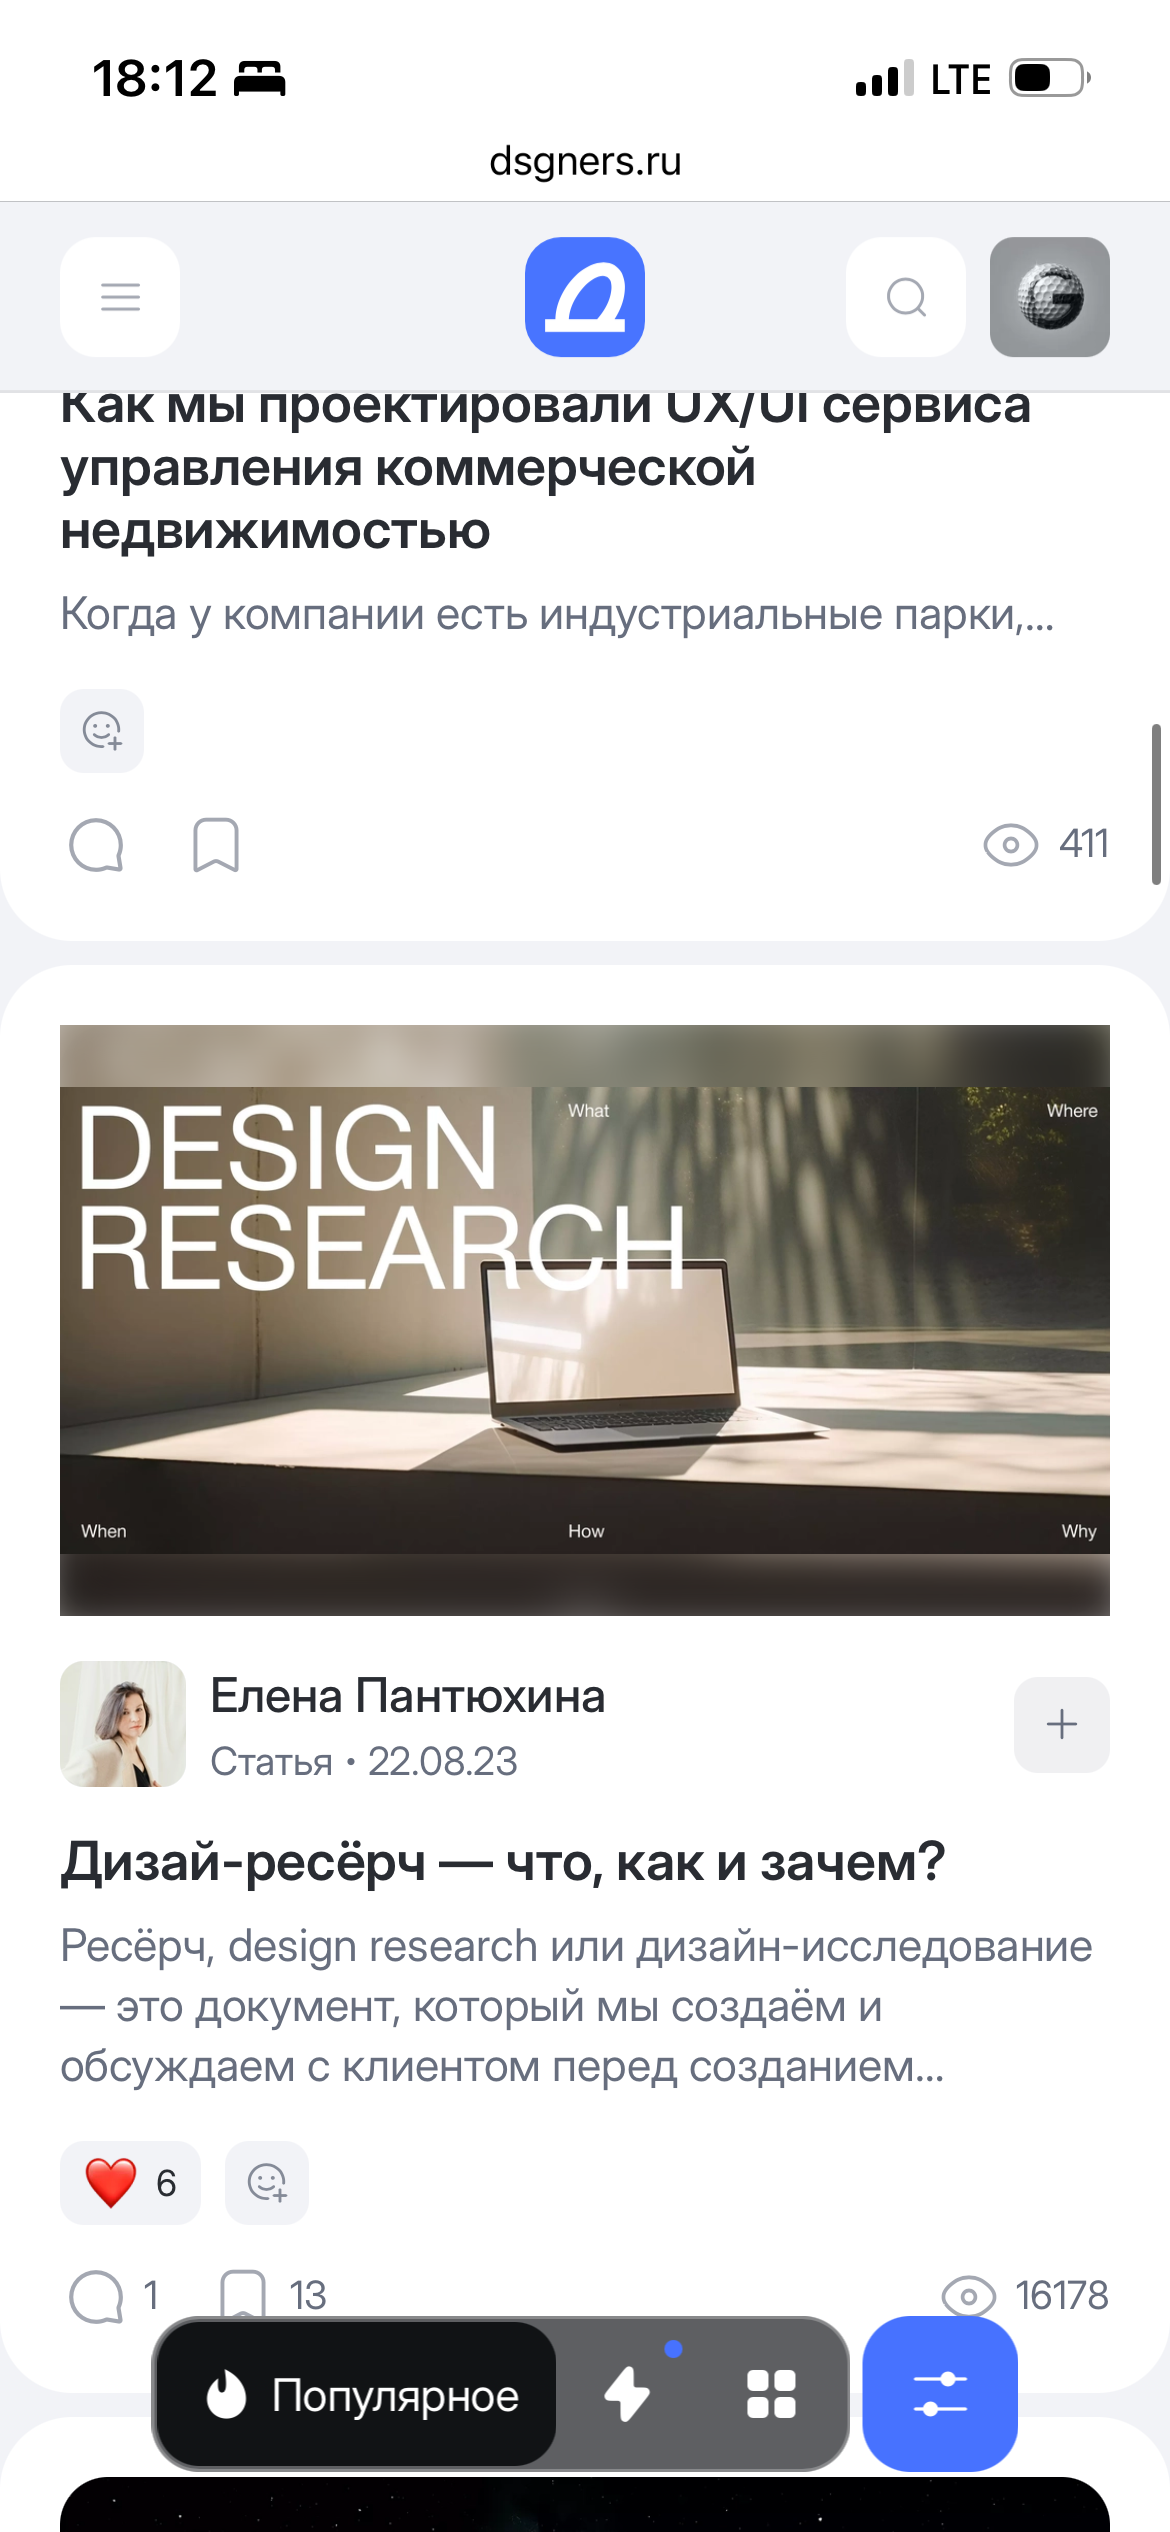Open Елена Пантюхина's avatar photo

coord(123,1724)
